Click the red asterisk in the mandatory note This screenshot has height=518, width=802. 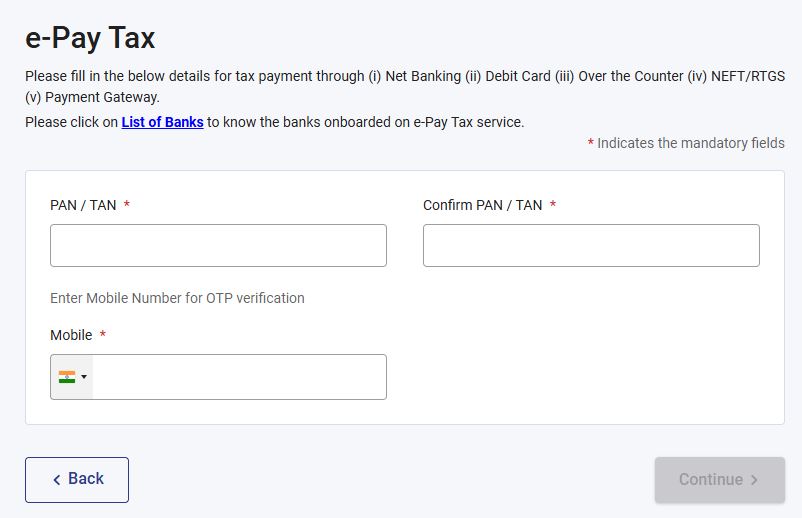pos(591,144)
